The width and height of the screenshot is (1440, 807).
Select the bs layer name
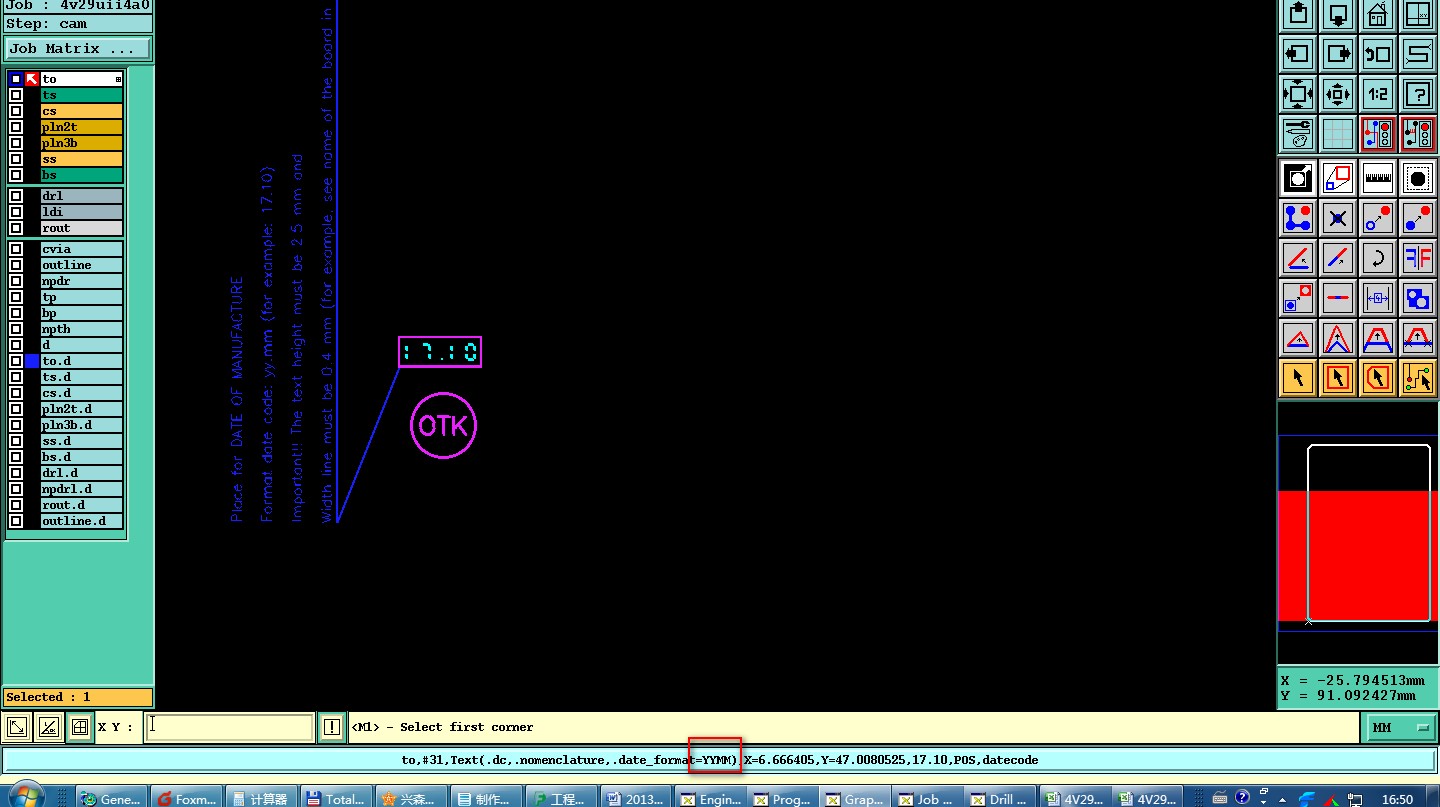pyautogui.click(x=82, y=175)
